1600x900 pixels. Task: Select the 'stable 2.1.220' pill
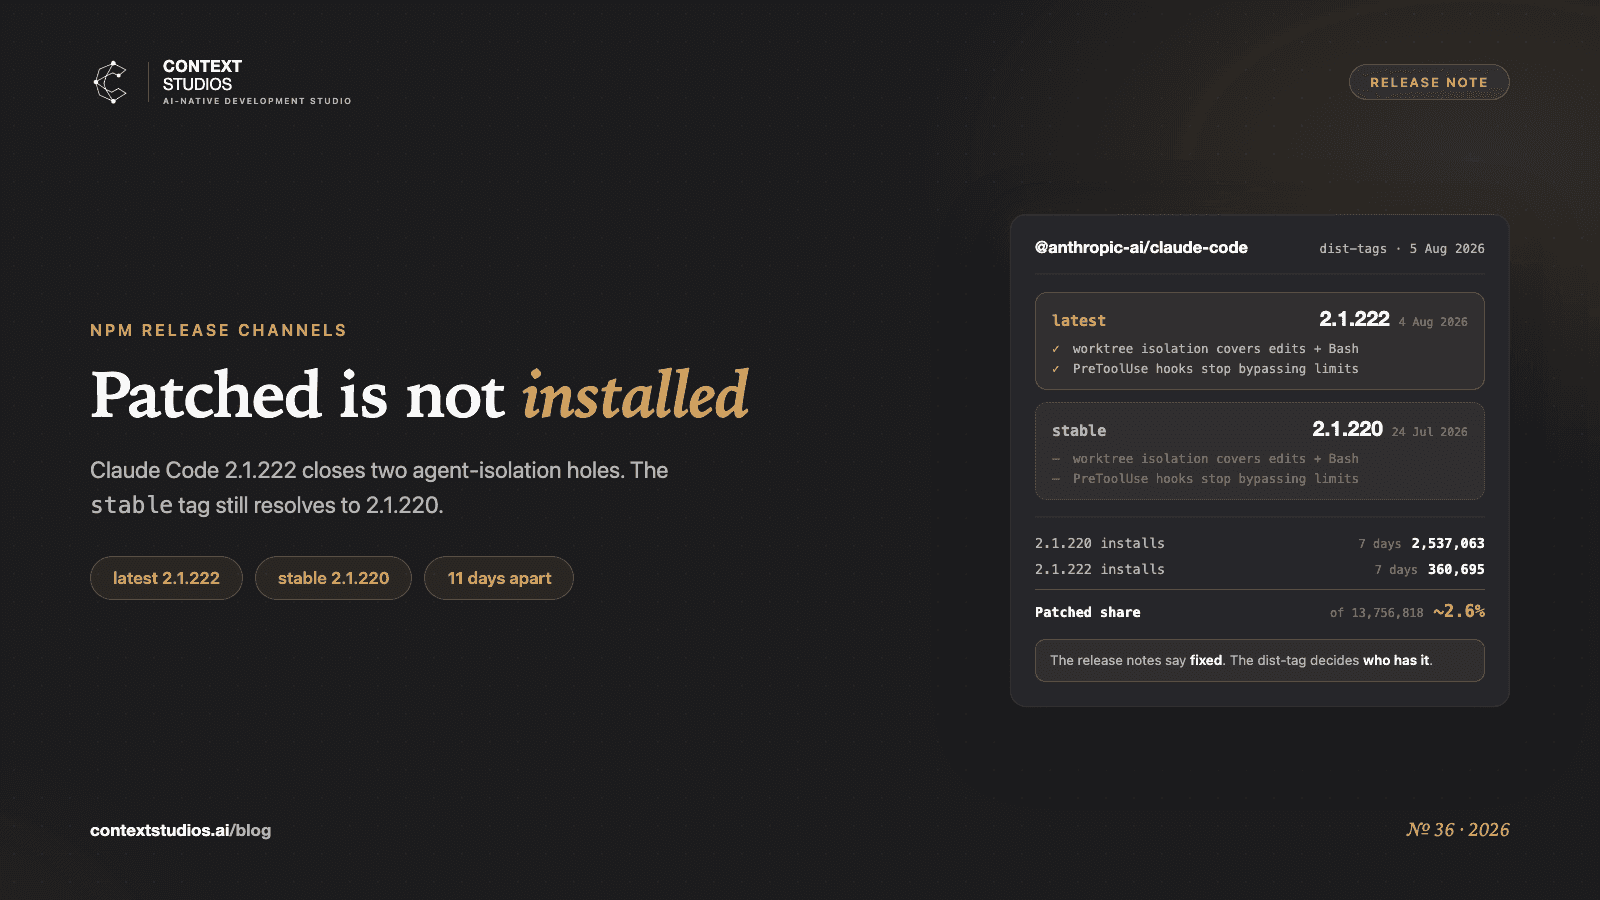click(333, 578)
